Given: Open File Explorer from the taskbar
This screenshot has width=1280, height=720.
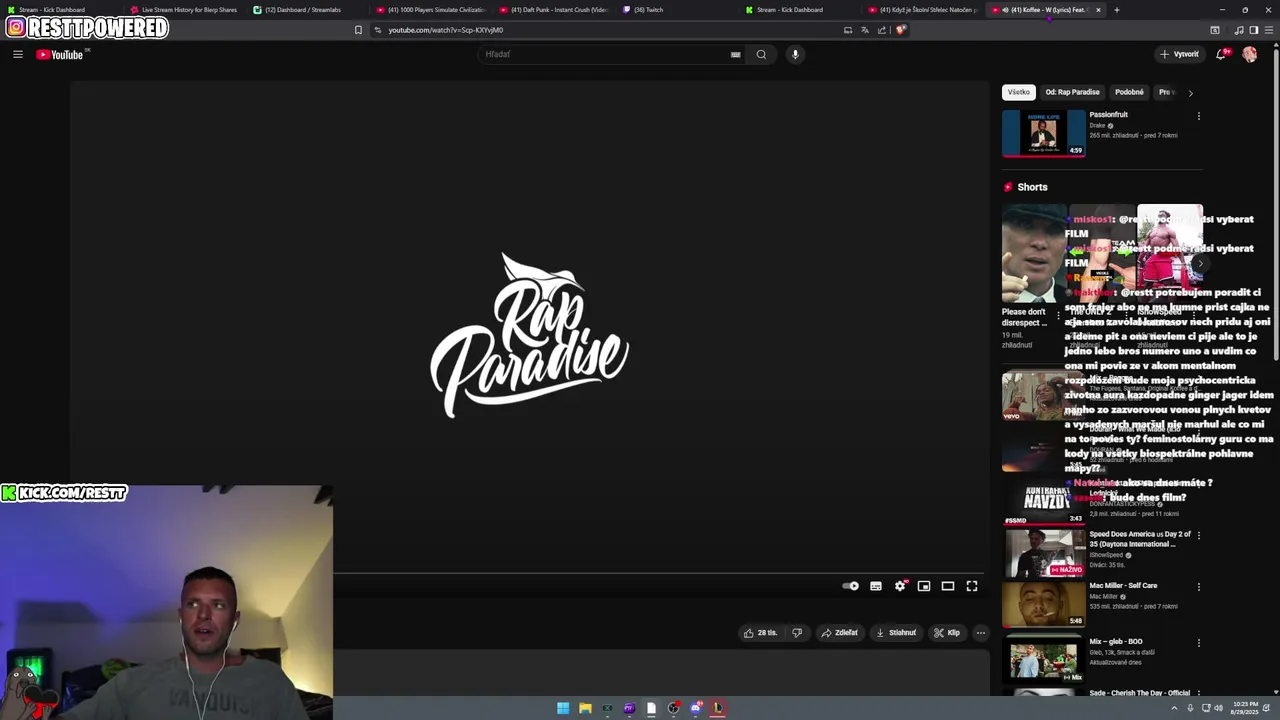Looking at the screenshot, I should 585,708.
